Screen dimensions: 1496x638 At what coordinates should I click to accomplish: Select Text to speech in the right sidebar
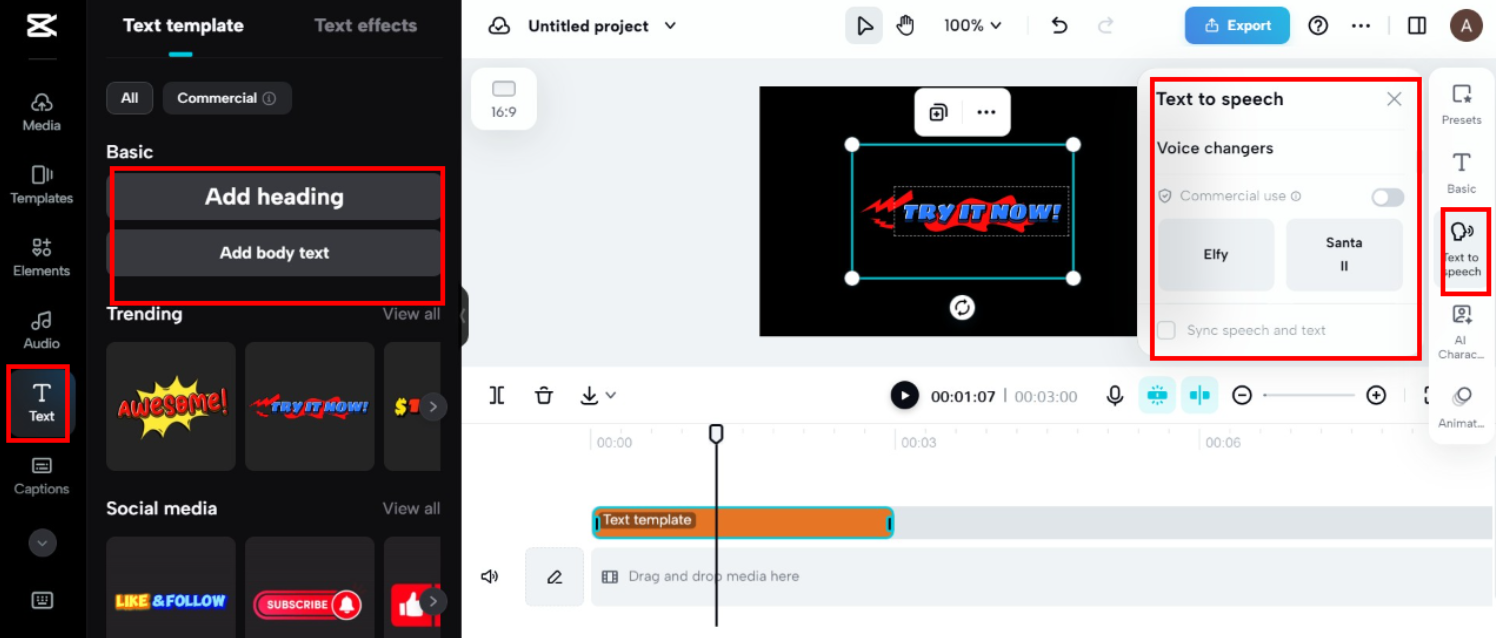[1462, 250]
